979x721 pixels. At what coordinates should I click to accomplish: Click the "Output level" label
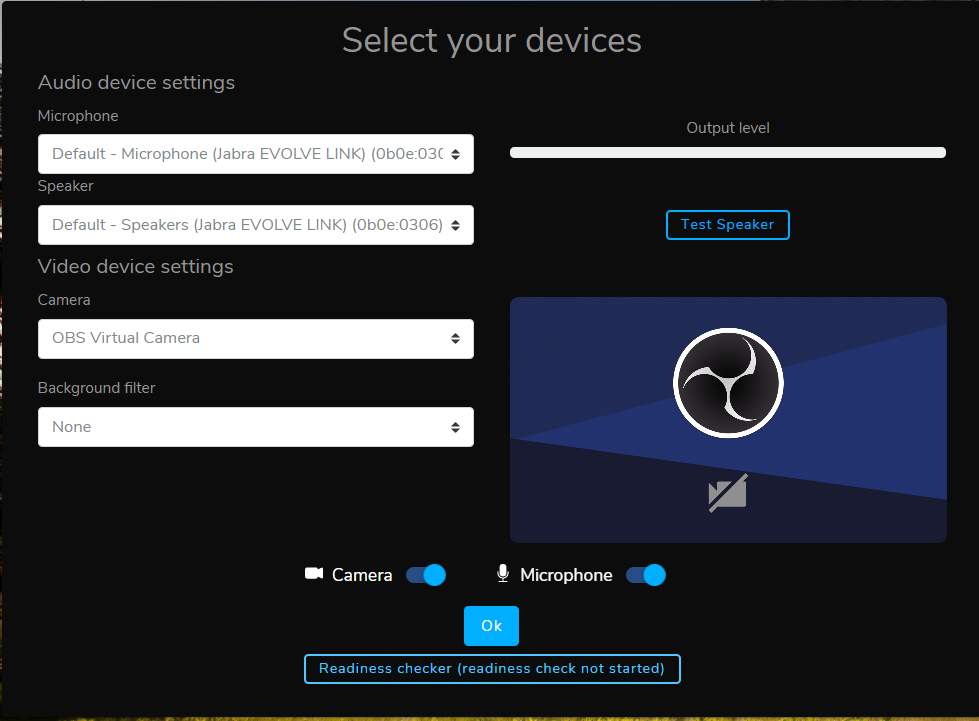(728, 128)
